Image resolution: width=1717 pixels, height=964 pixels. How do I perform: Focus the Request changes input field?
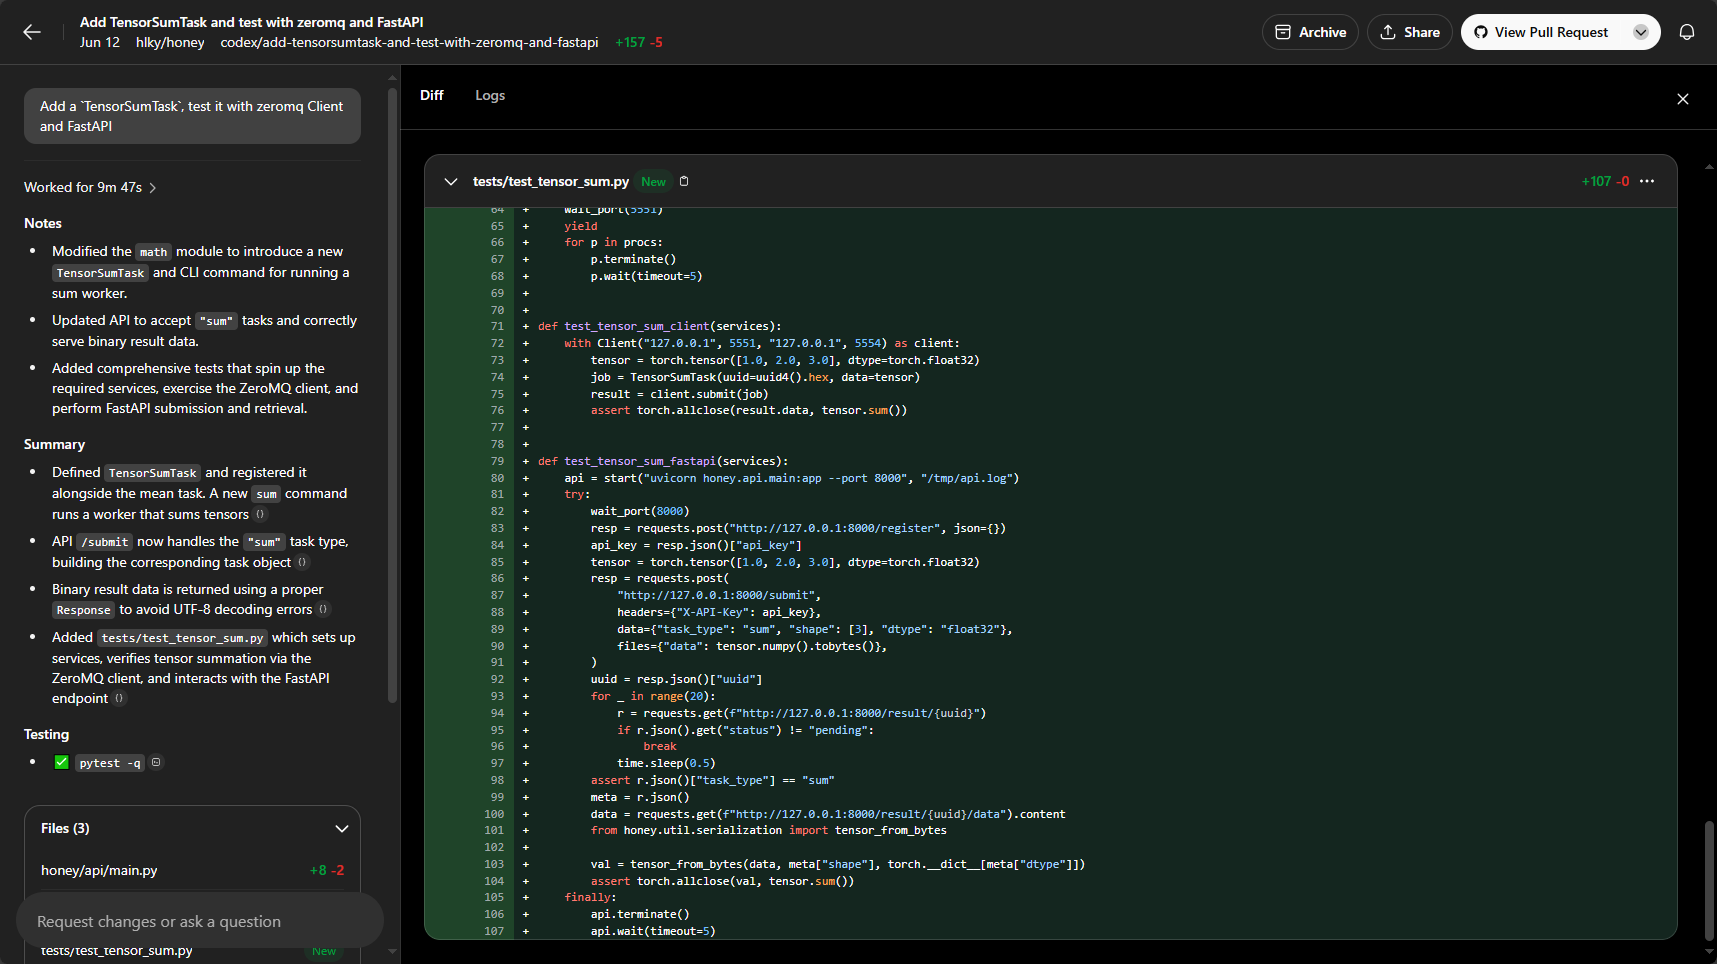[x=200, y=921]
